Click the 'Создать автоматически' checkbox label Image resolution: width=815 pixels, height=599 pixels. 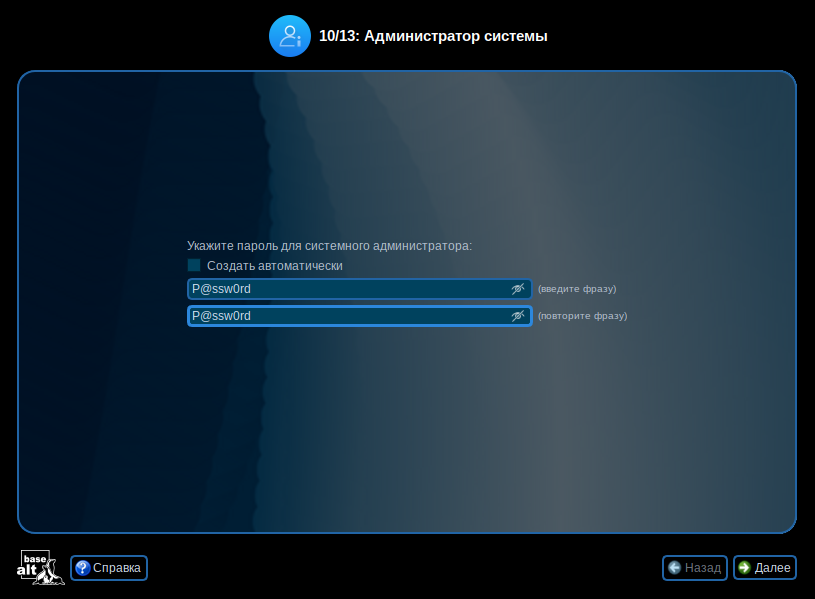[275, 266]
